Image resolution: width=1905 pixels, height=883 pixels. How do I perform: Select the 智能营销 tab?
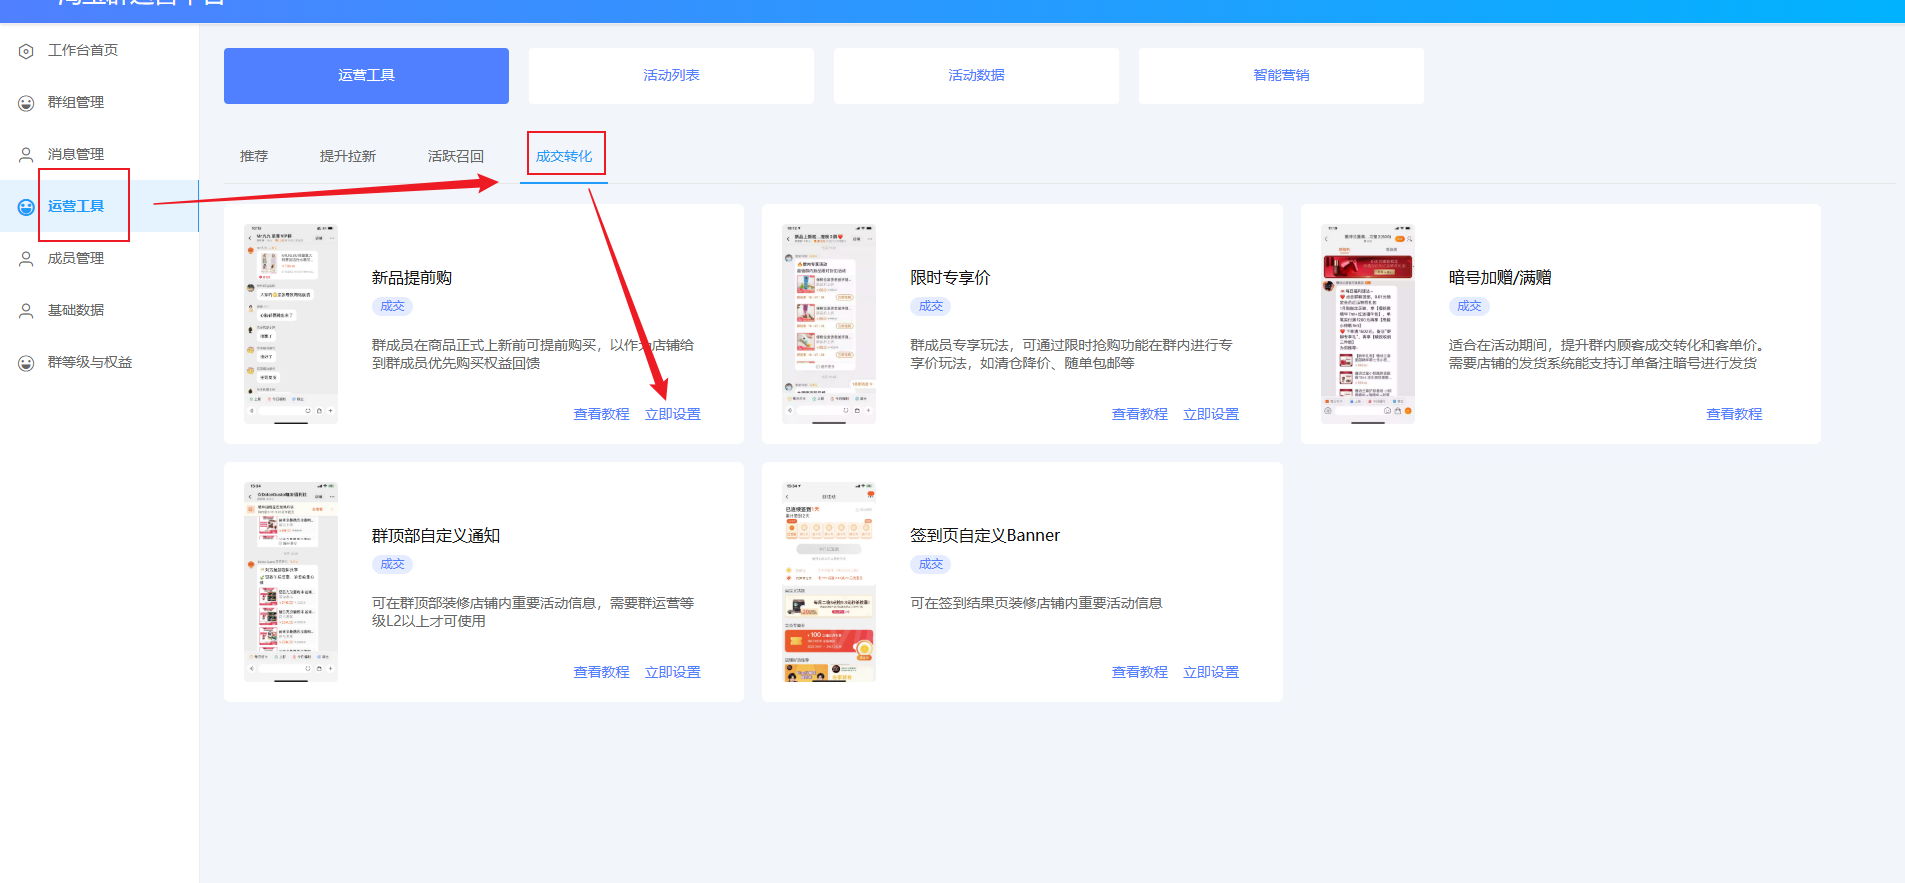[1281, 76]
